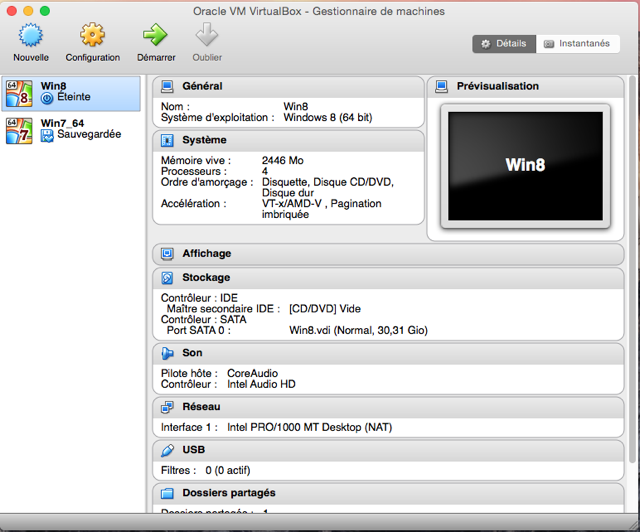Screen dimensions: 640x532
Task: Open the Général section header
Action: click(288, 87)
